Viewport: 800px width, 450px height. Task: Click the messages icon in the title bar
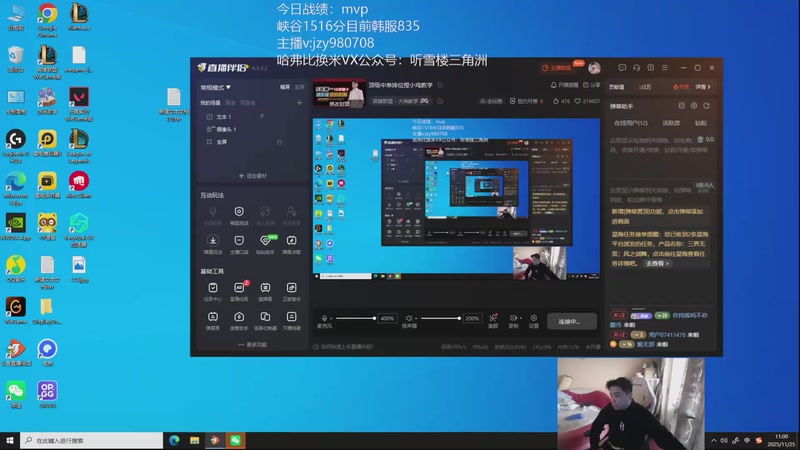pyautogui.click(x=622, y=67)
